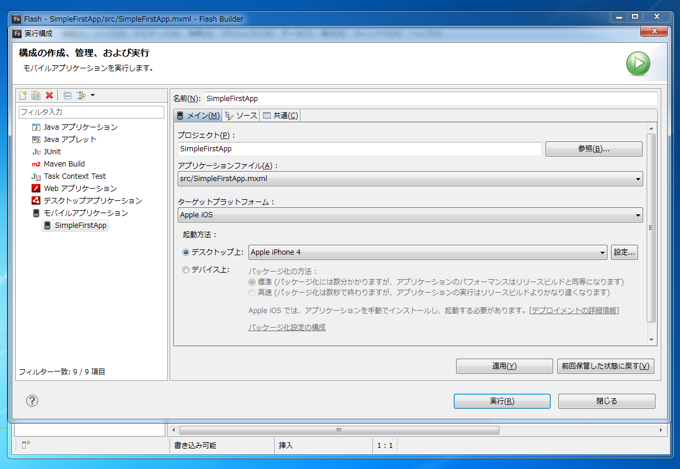Click the vertical scrollbar of main tab
The width and height of the screenshot is (680, 469).
coord(651,228)
